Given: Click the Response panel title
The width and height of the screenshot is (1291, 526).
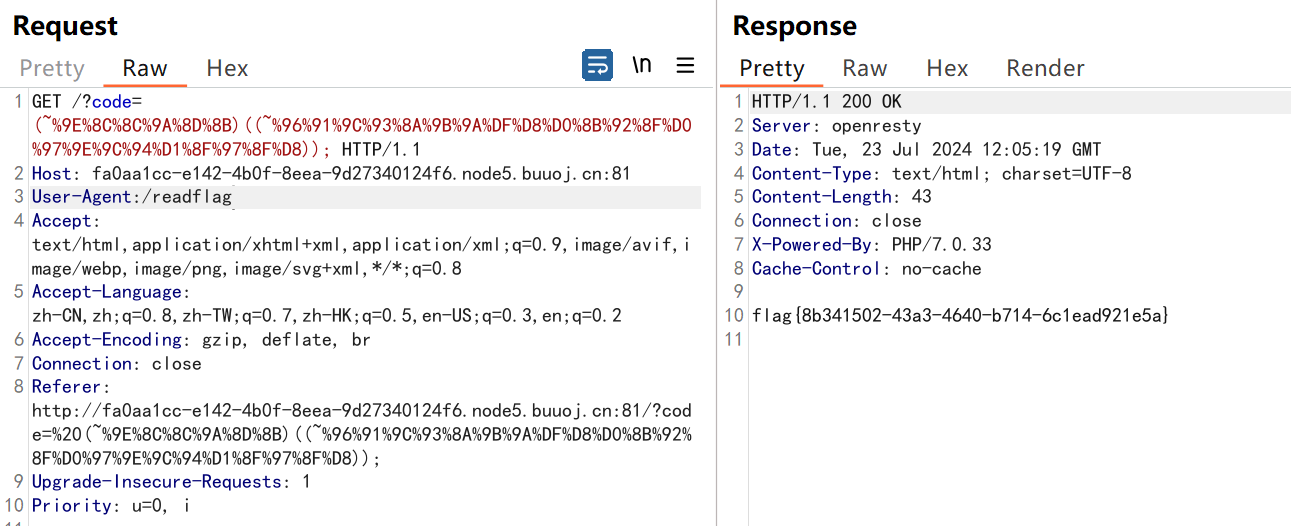Looking at the screenshot, I should pyautogui.click(x=795, y=25).
